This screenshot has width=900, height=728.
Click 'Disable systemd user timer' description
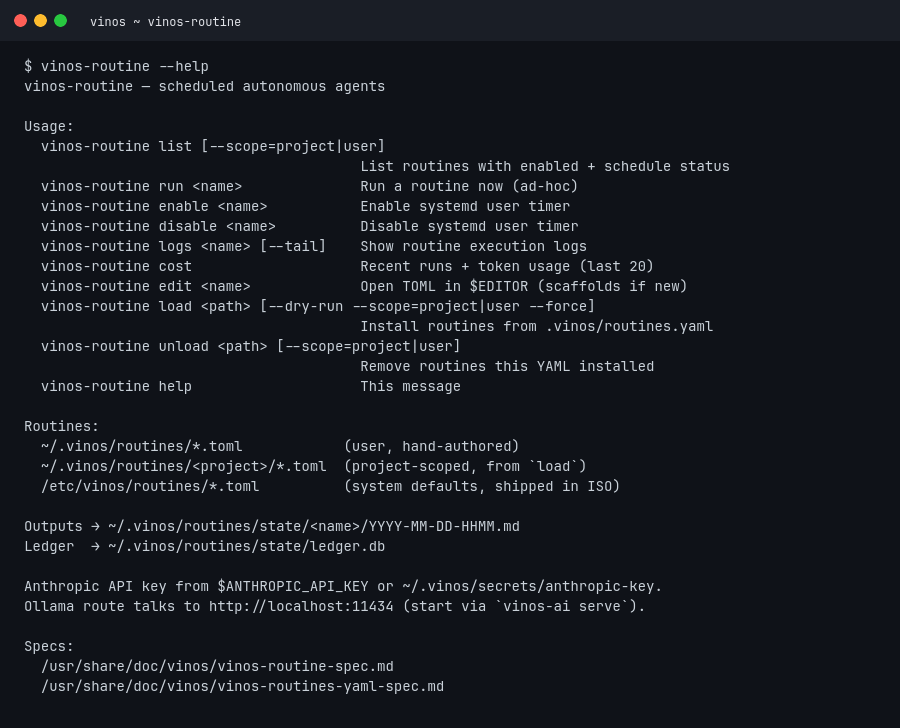pyautogui.click(x=469, y=227)
